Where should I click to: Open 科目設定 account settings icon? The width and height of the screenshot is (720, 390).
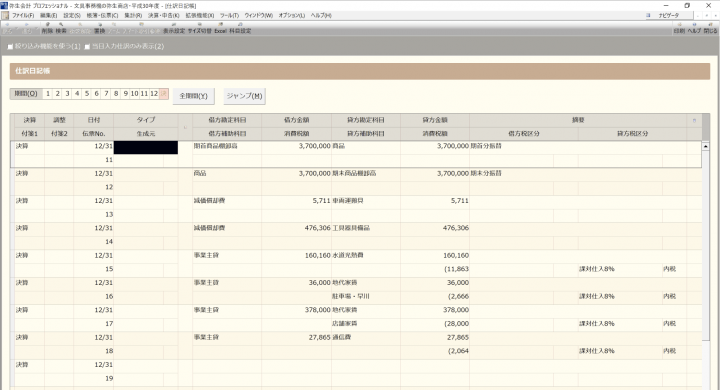point(240,28)
